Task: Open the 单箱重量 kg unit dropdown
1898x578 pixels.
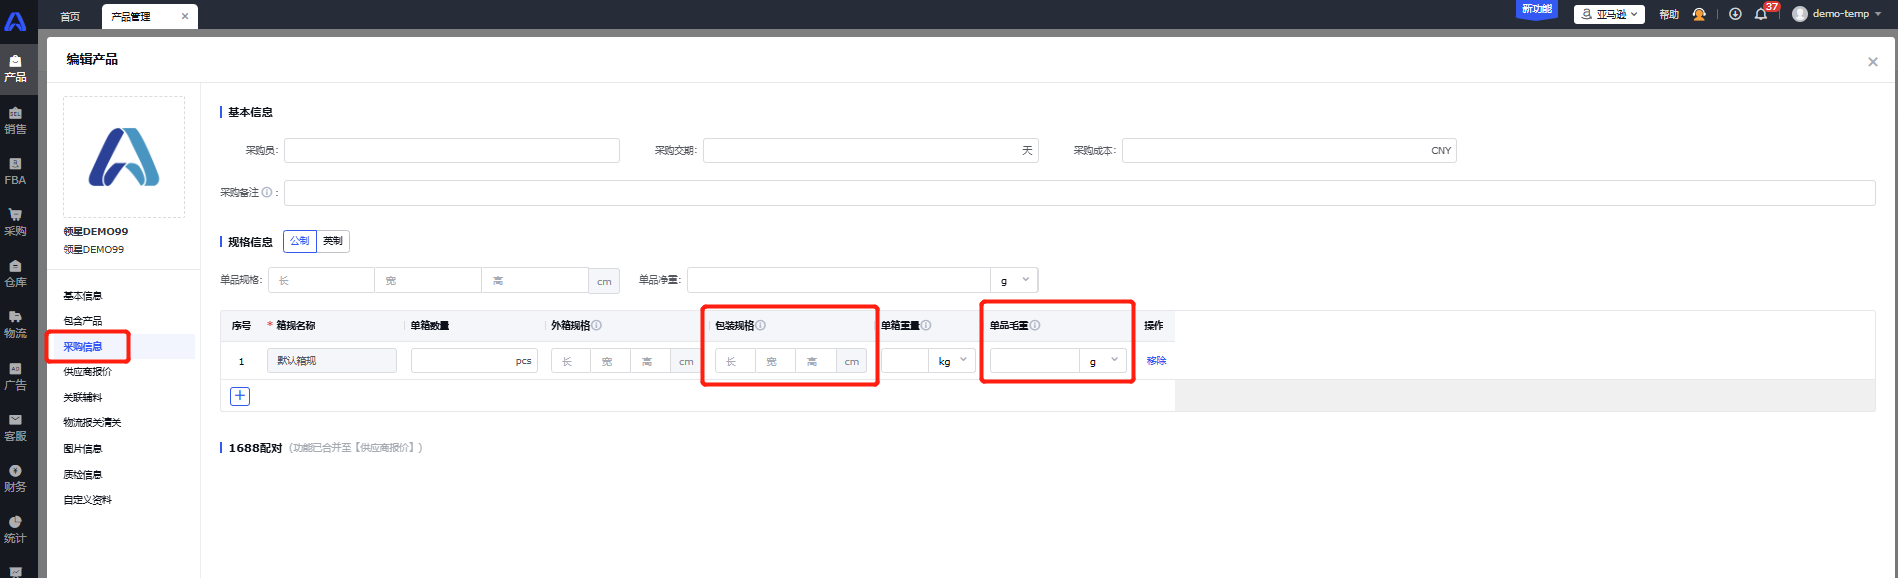Action: coord(952,361)
